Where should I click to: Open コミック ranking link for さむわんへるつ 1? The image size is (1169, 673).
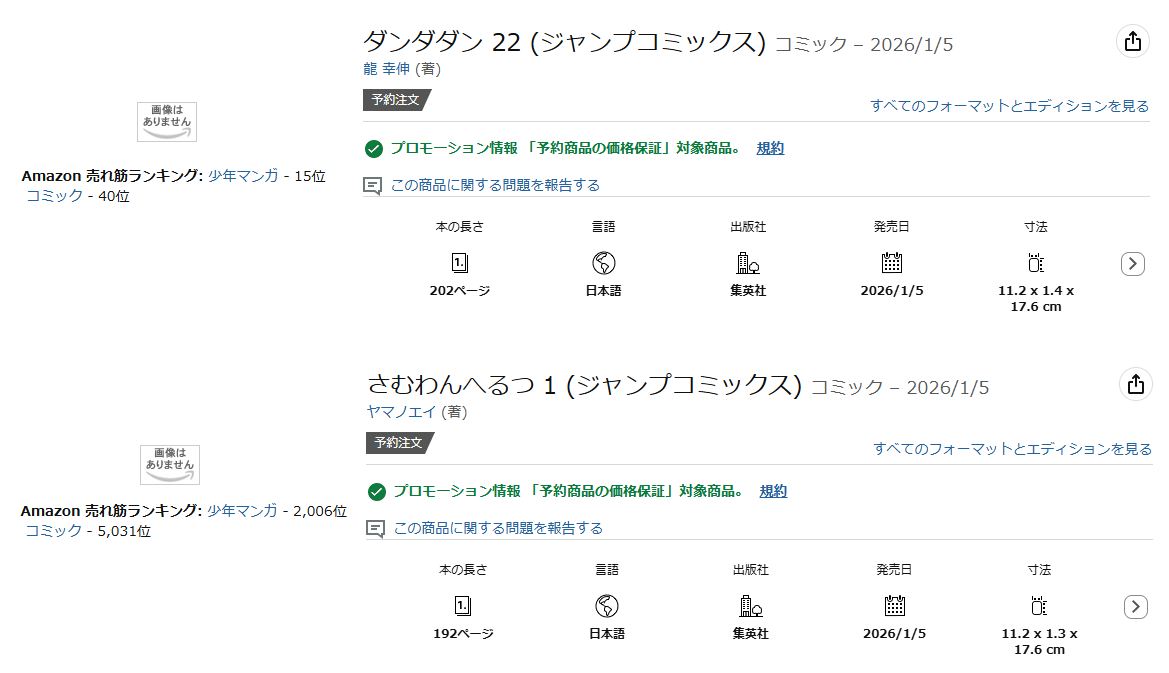[x=54, y=531]
